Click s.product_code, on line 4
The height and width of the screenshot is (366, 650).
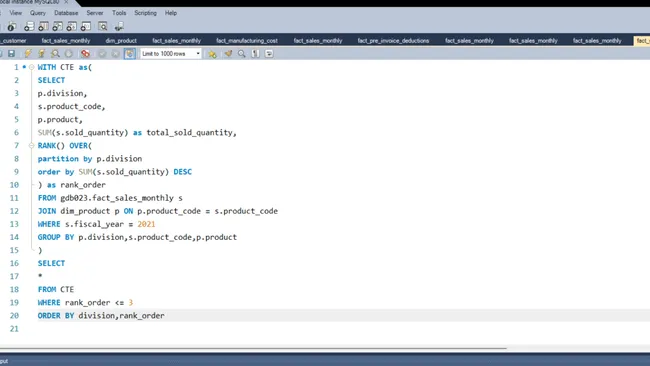71,107
